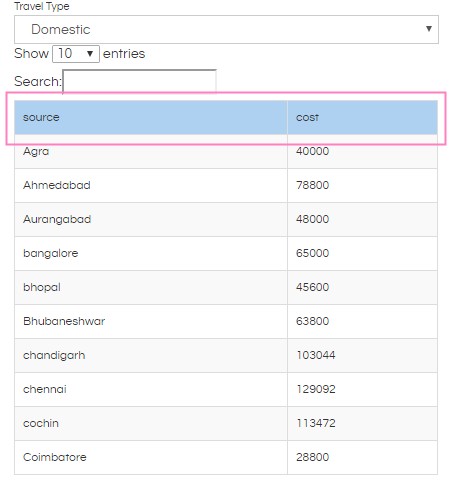Focus the Search input field
Image resolution: width=458 pixels, height=491 pixels.
[x=139, y=82]
